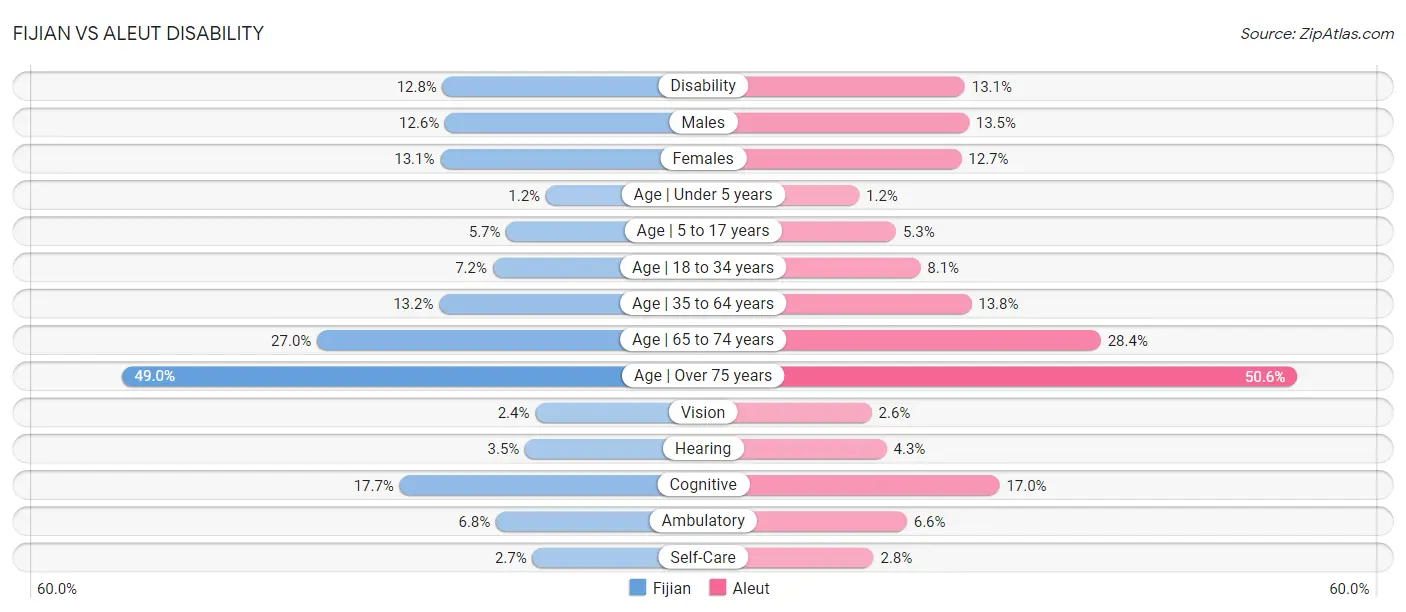Click the Age | Under 5 years label
This screenshot has width=1406, height=612.
point(703,194)
